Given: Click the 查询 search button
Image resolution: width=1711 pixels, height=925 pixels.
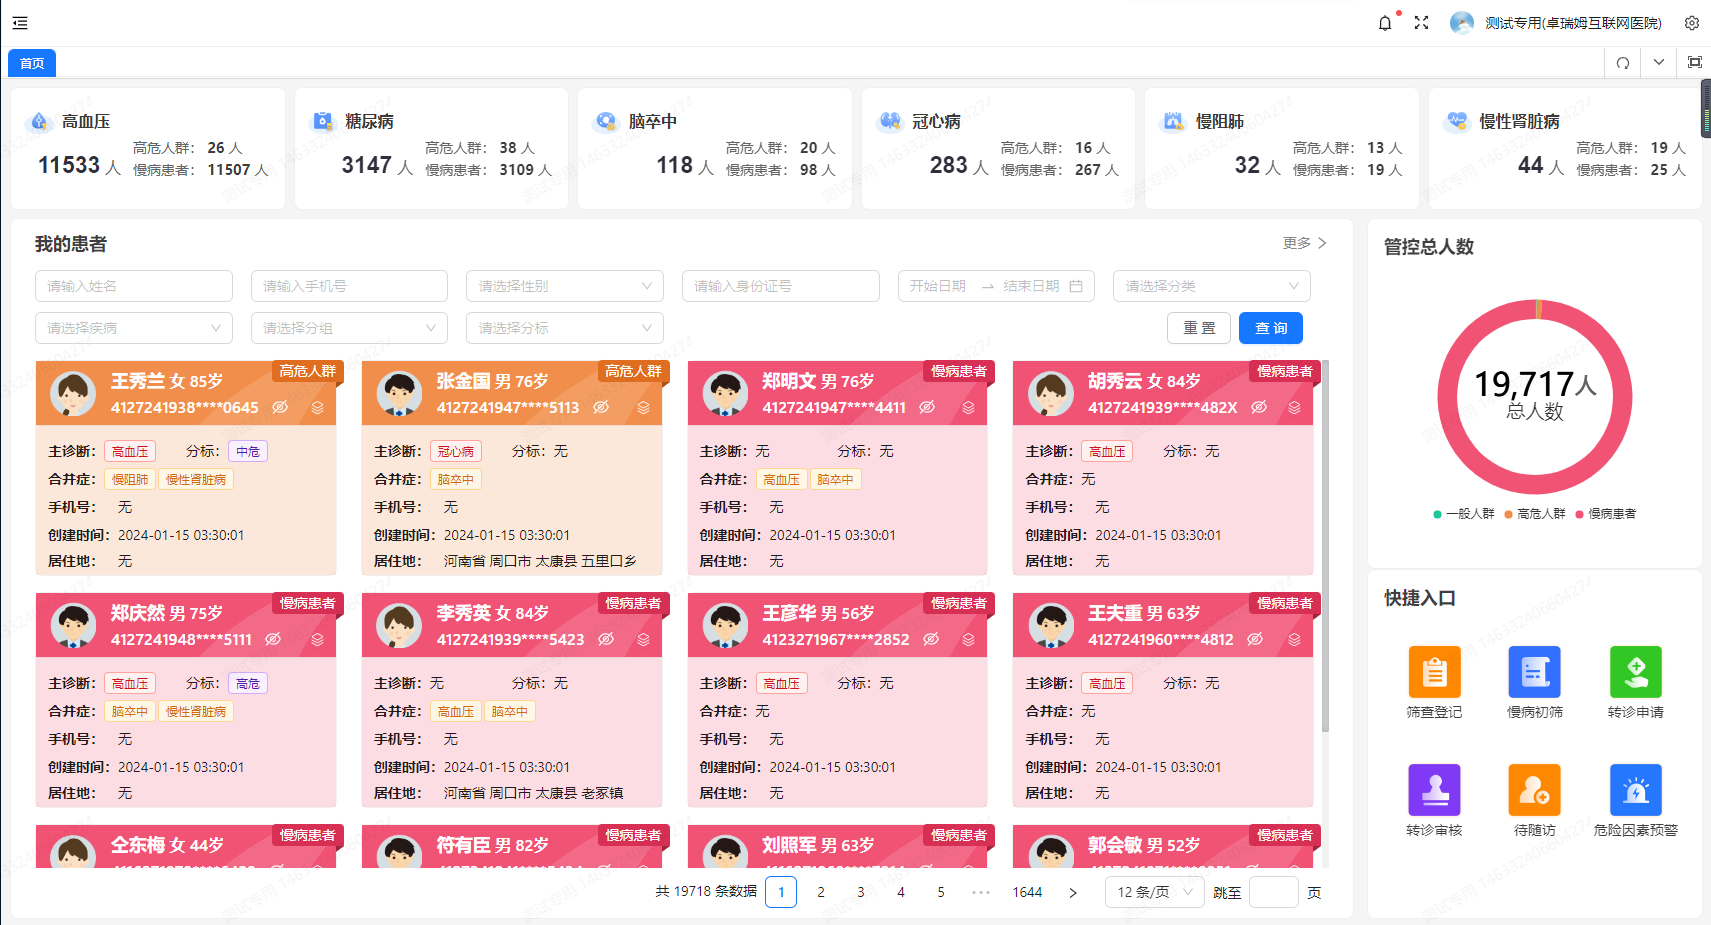Looking at the screenshot, I should click(1271, 328).
